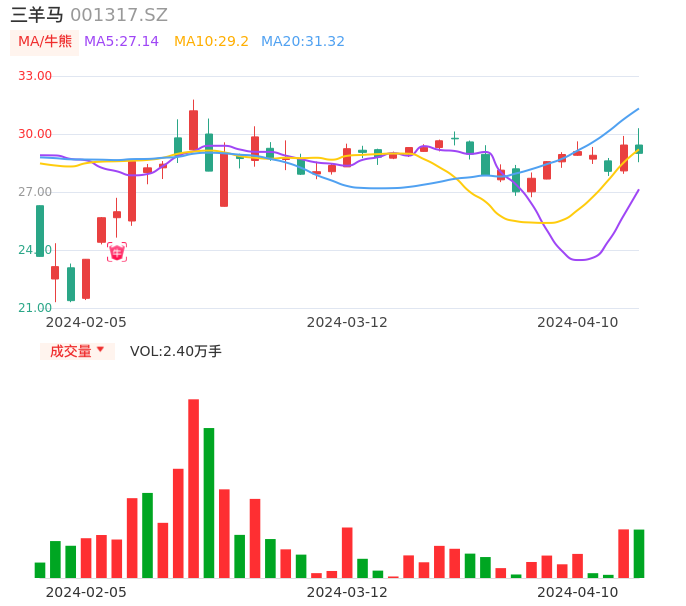The width and height of the screenshot is (686, 606).
Task: Select the MA5:27.14 legend label
Action: (121, 42)
